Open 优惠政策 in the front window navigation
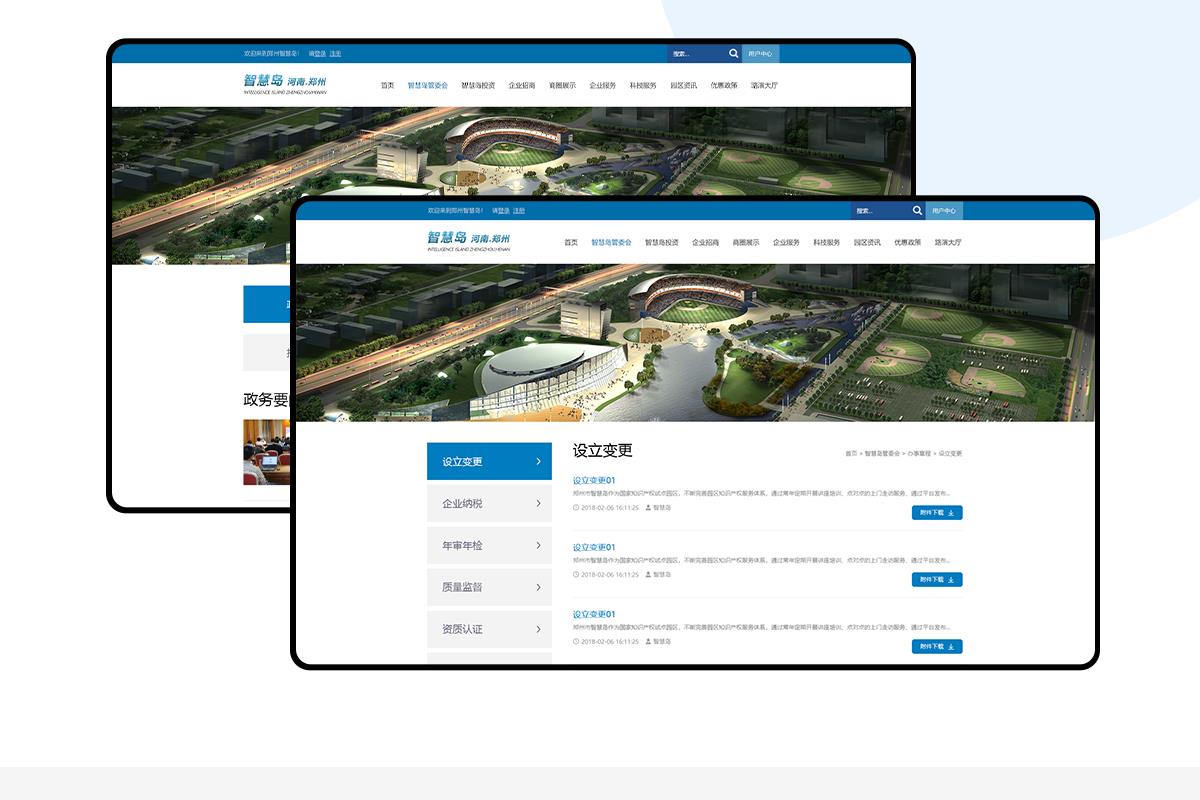1200x800 pixels. tap(908, 243)
